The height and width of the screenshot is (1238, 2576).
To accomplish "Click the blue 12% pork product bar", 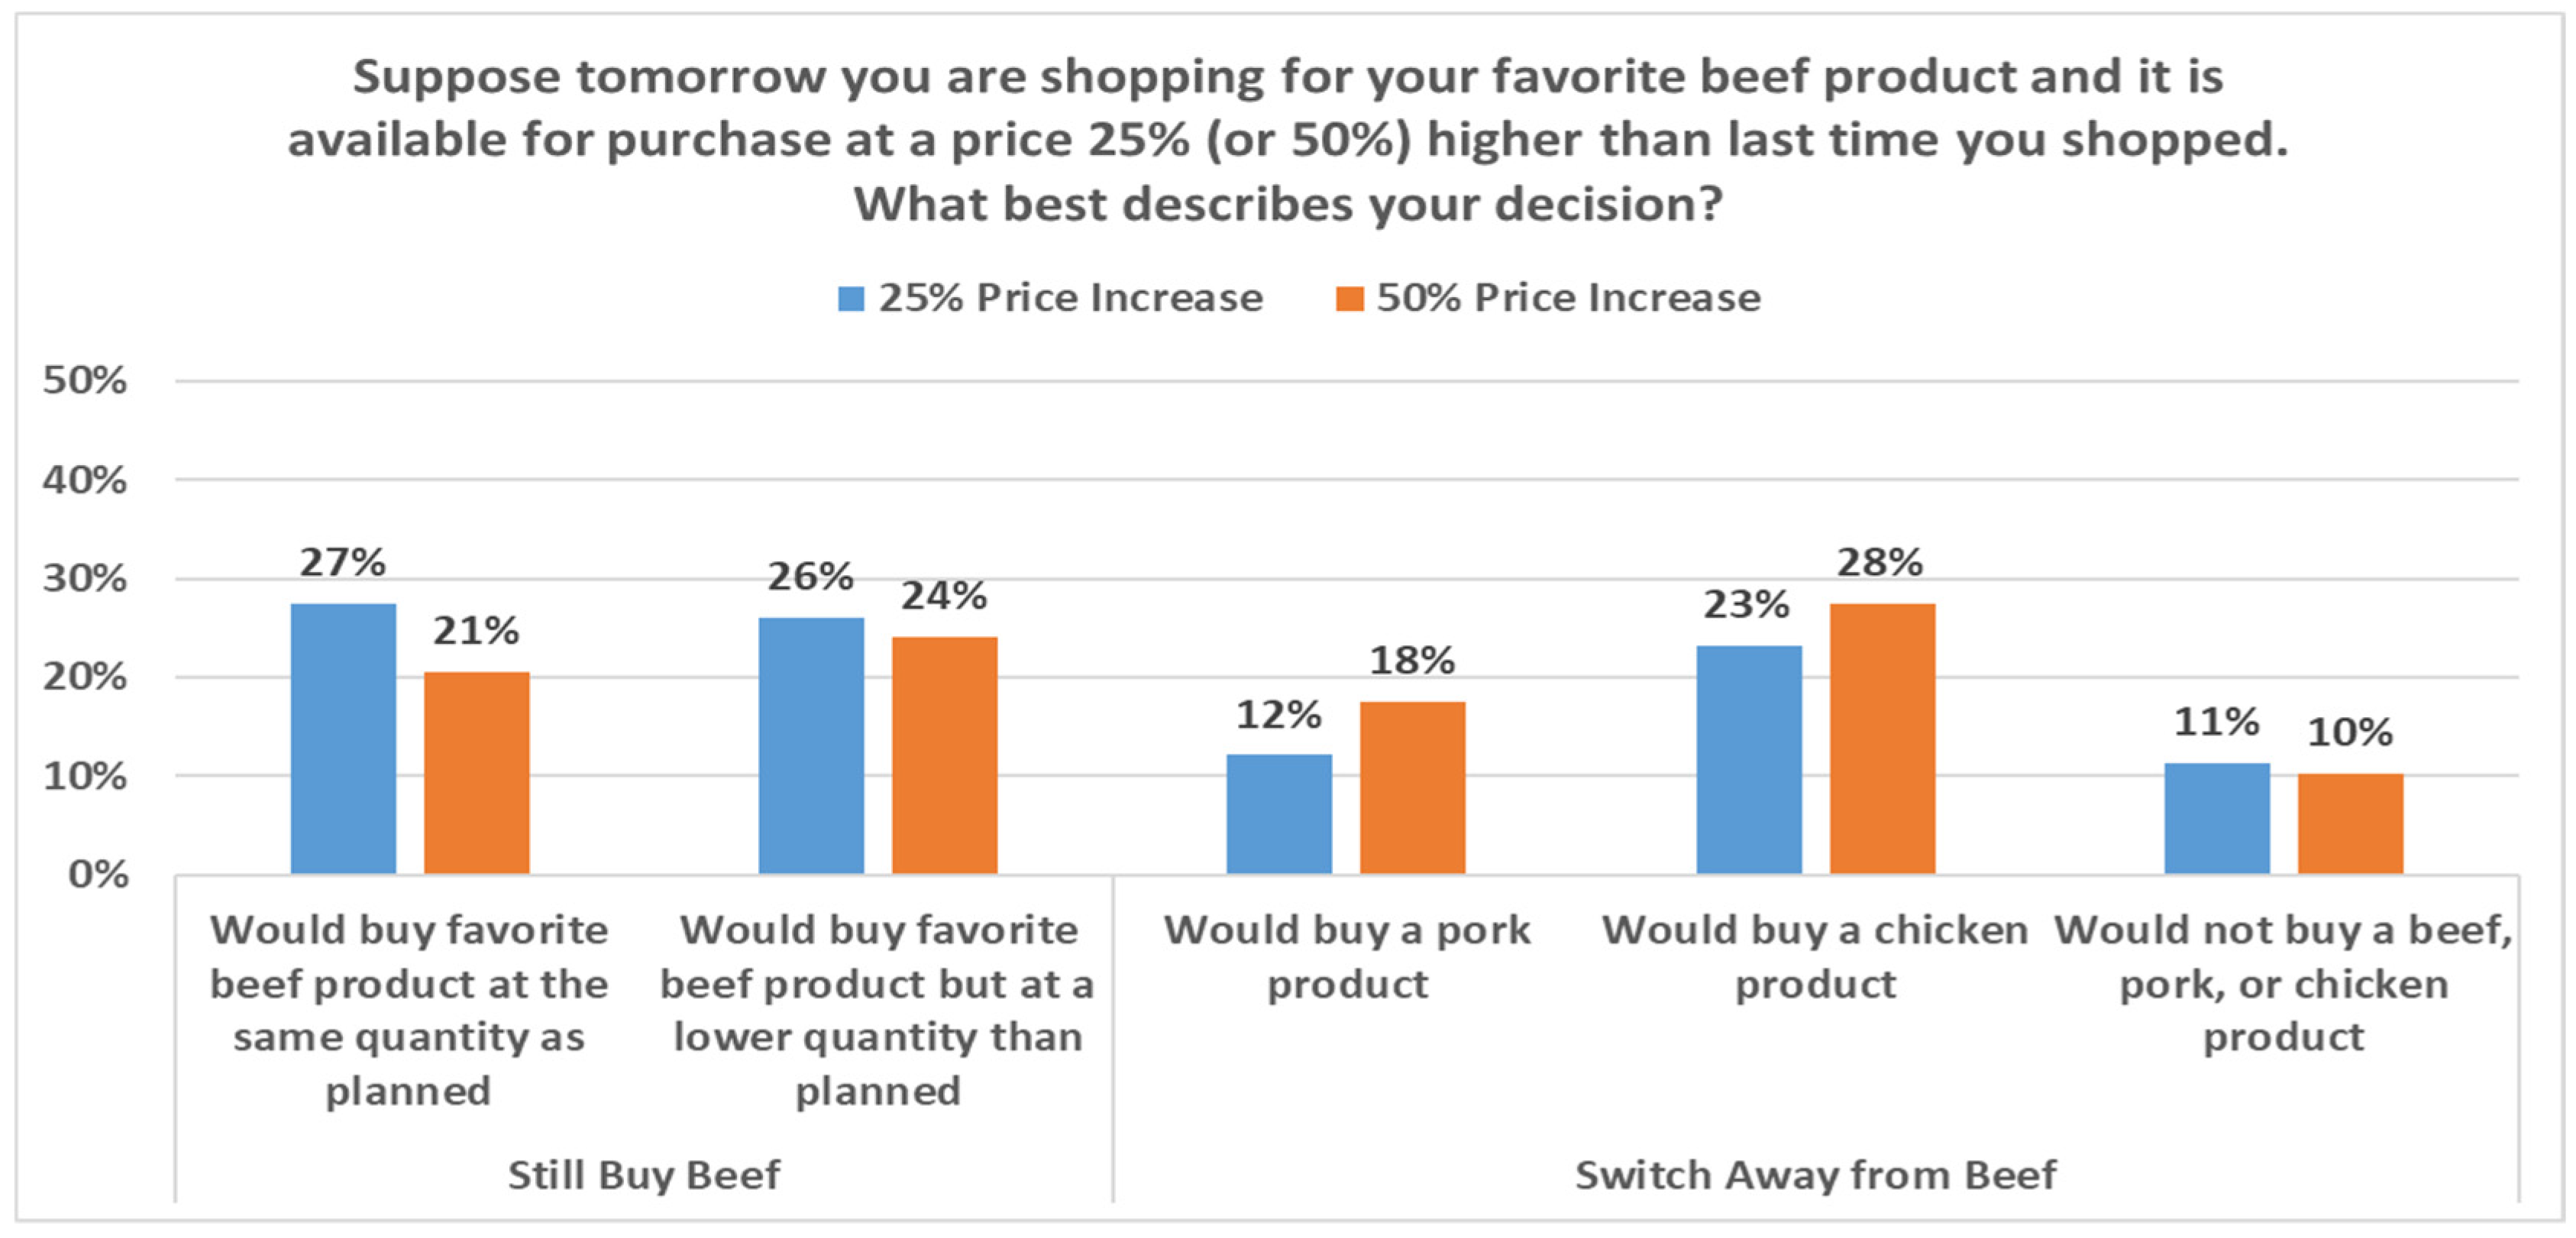I will click(1279, 814).
